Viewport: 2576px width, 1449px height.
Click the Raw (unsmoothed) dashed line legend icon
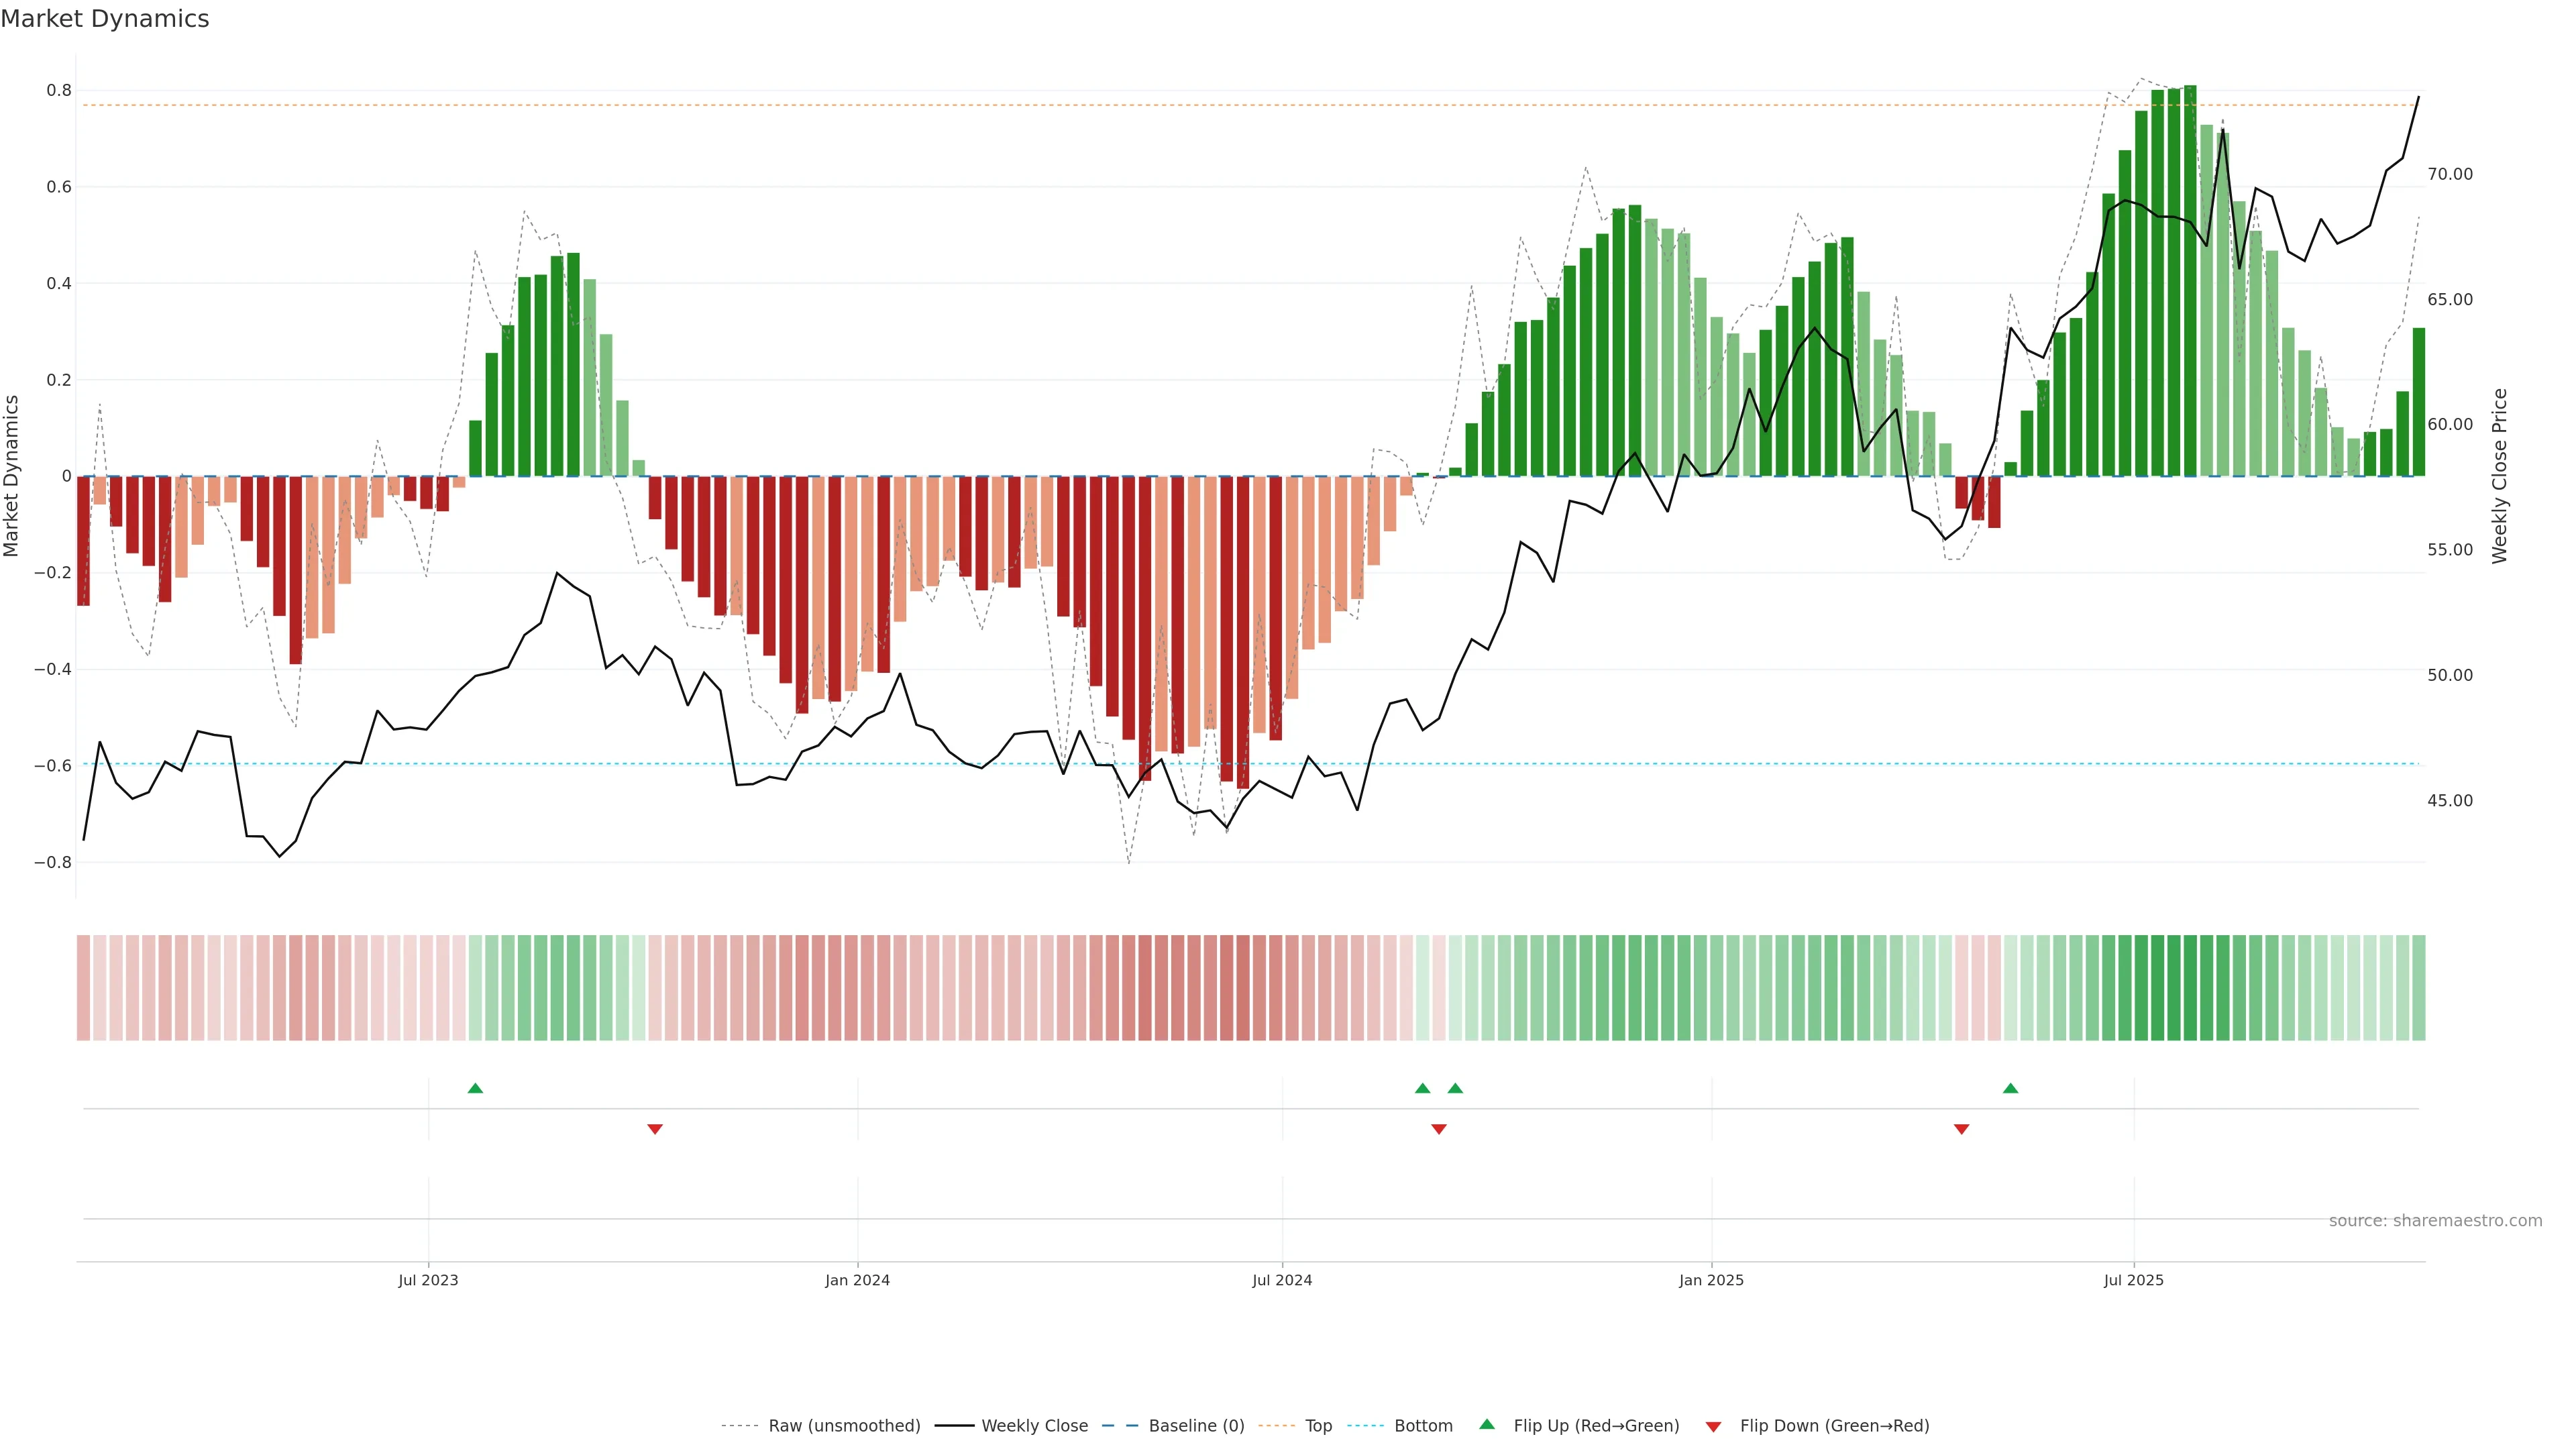pos(740,1426)
